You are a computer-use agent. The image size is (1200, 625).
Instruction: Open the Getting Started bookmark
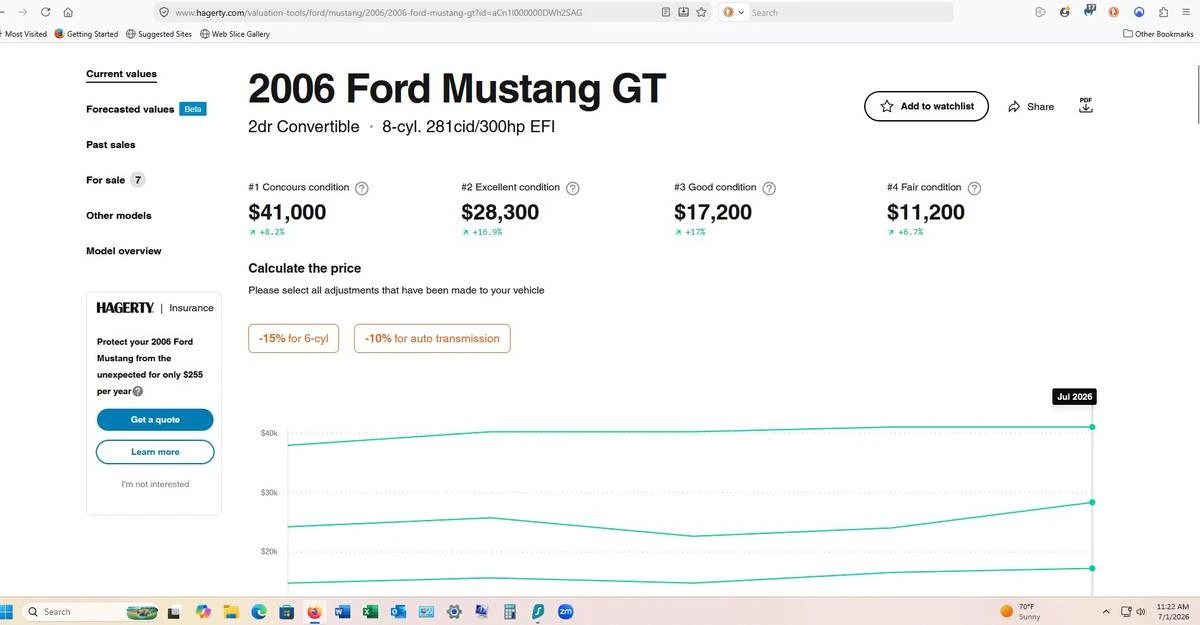(87, 34)
